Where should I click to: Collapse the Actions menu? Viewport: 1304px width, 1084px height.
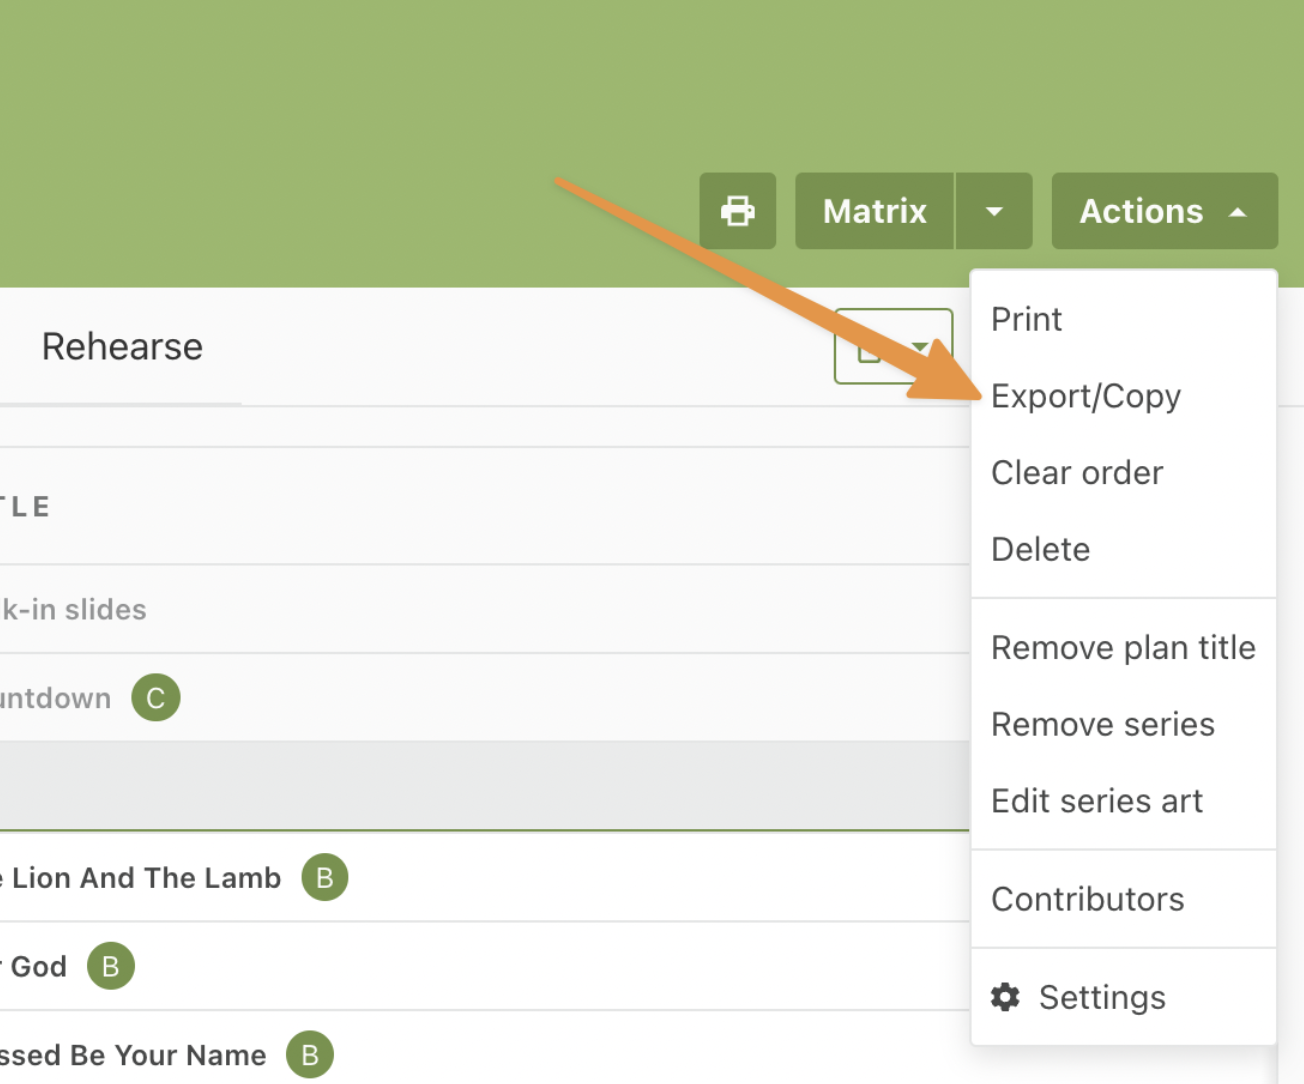point(1164,211)
